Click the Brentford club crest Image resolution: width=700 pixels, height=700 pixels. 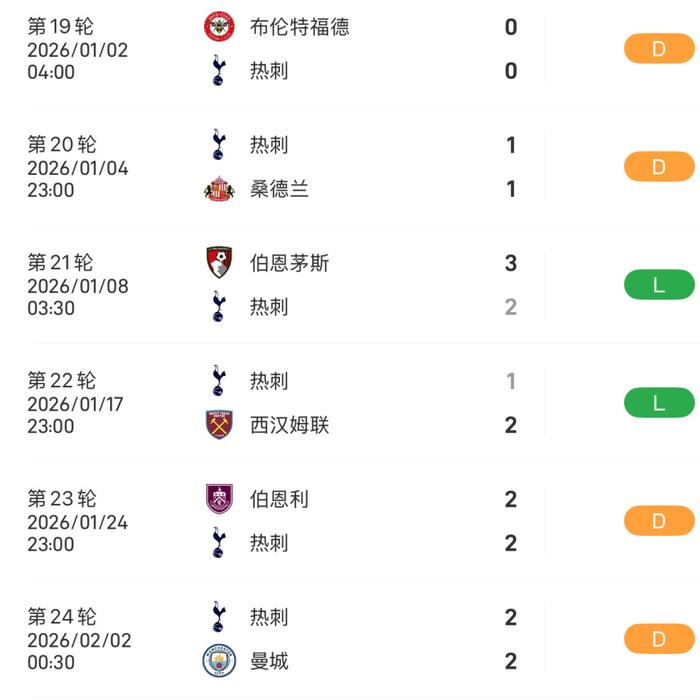tap(217, 27)
